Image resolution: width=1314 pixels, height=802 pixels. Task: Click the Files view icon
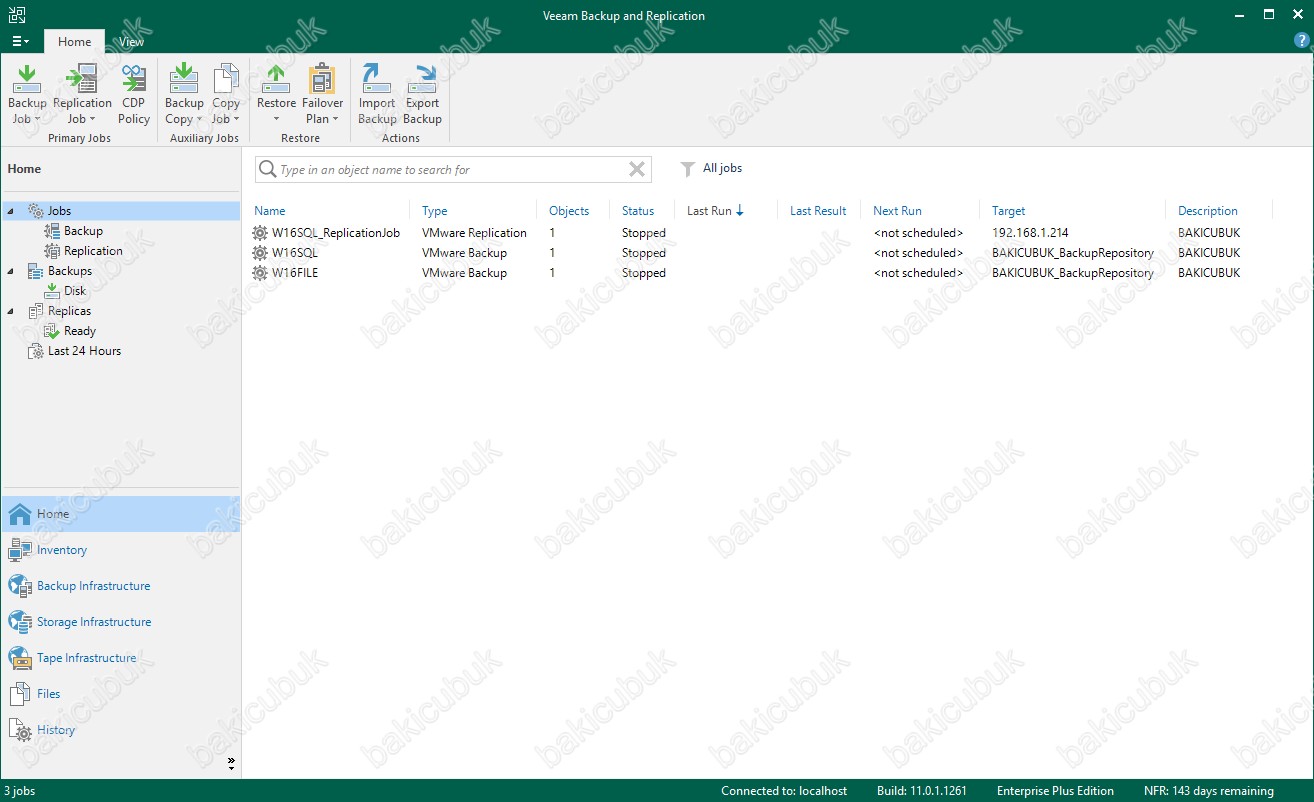[20, 694]
